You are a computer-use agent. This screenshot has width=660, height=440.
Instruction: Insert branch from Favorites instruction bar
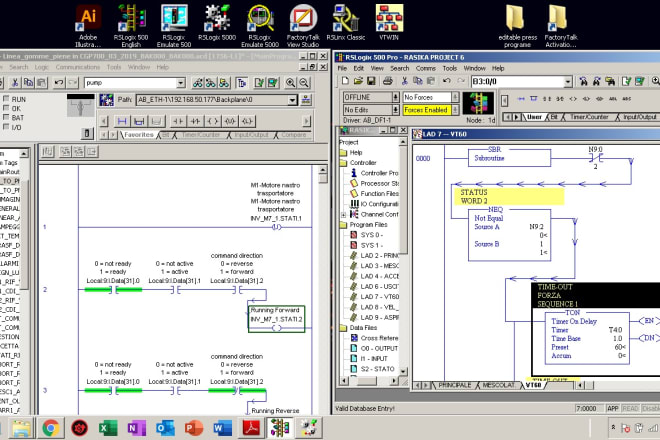coord(139,121)
